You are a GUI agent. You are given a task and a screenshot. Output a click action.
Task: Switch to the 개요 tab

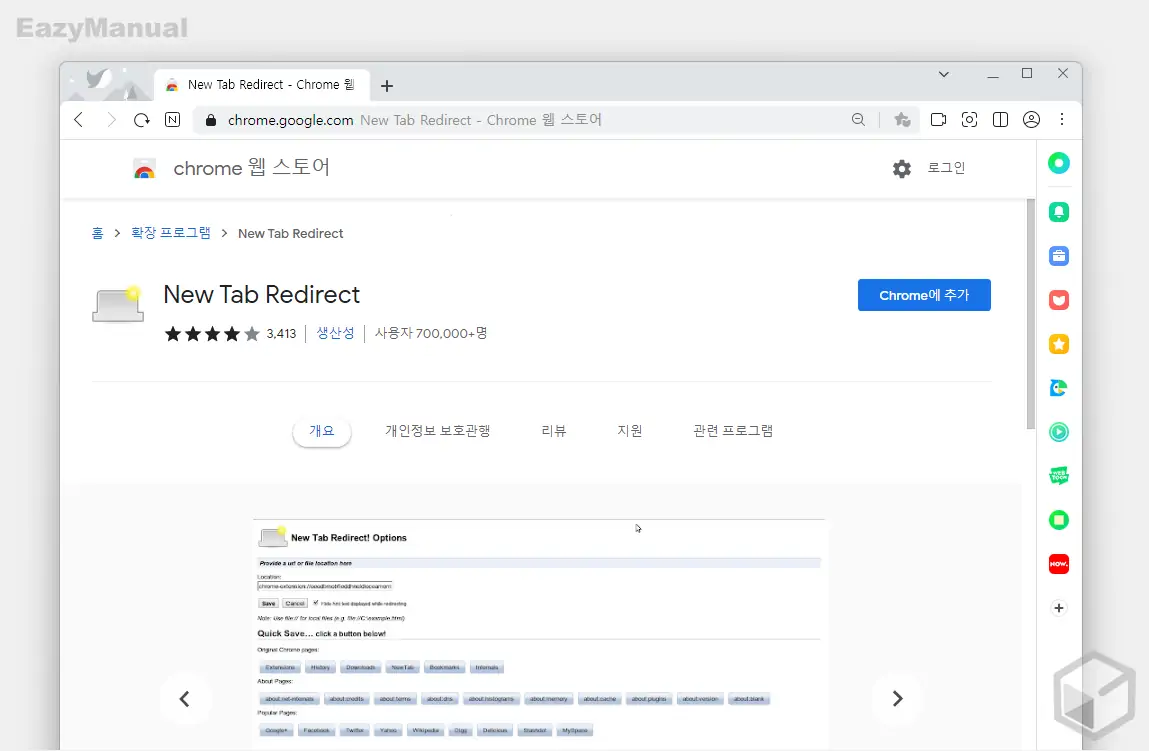coord(322,431)
